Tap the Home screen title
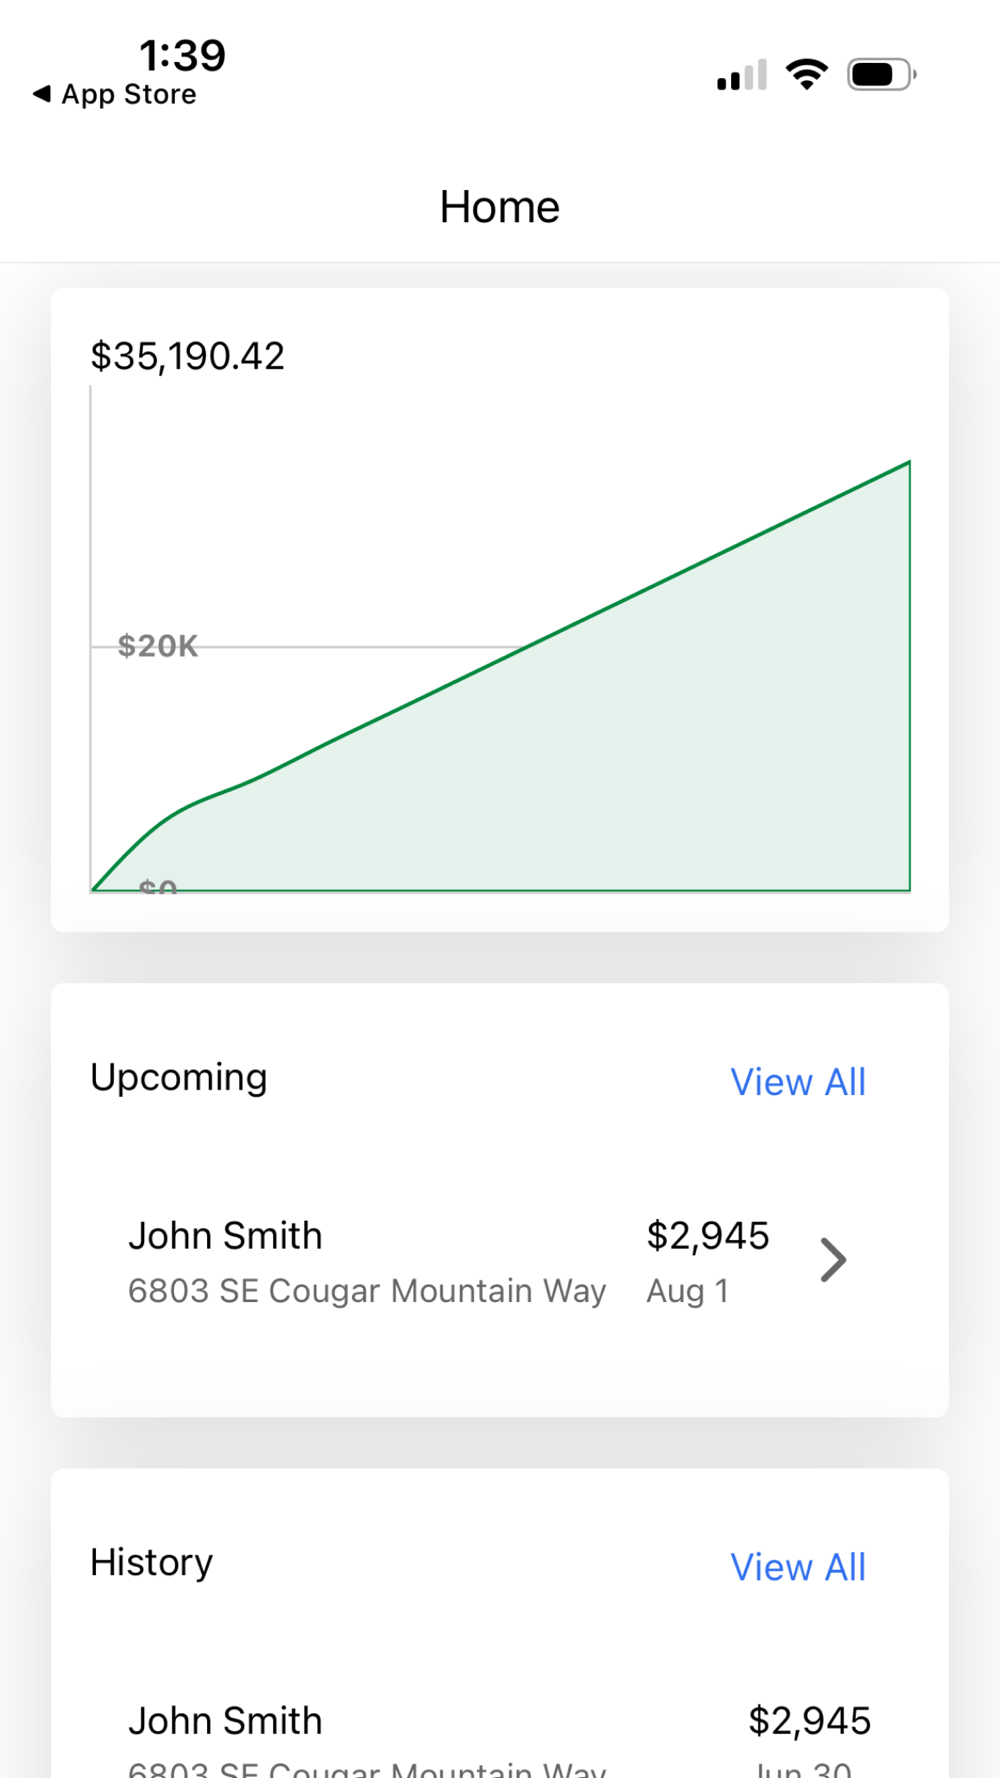1000x1778 pixels. (500, 207)
